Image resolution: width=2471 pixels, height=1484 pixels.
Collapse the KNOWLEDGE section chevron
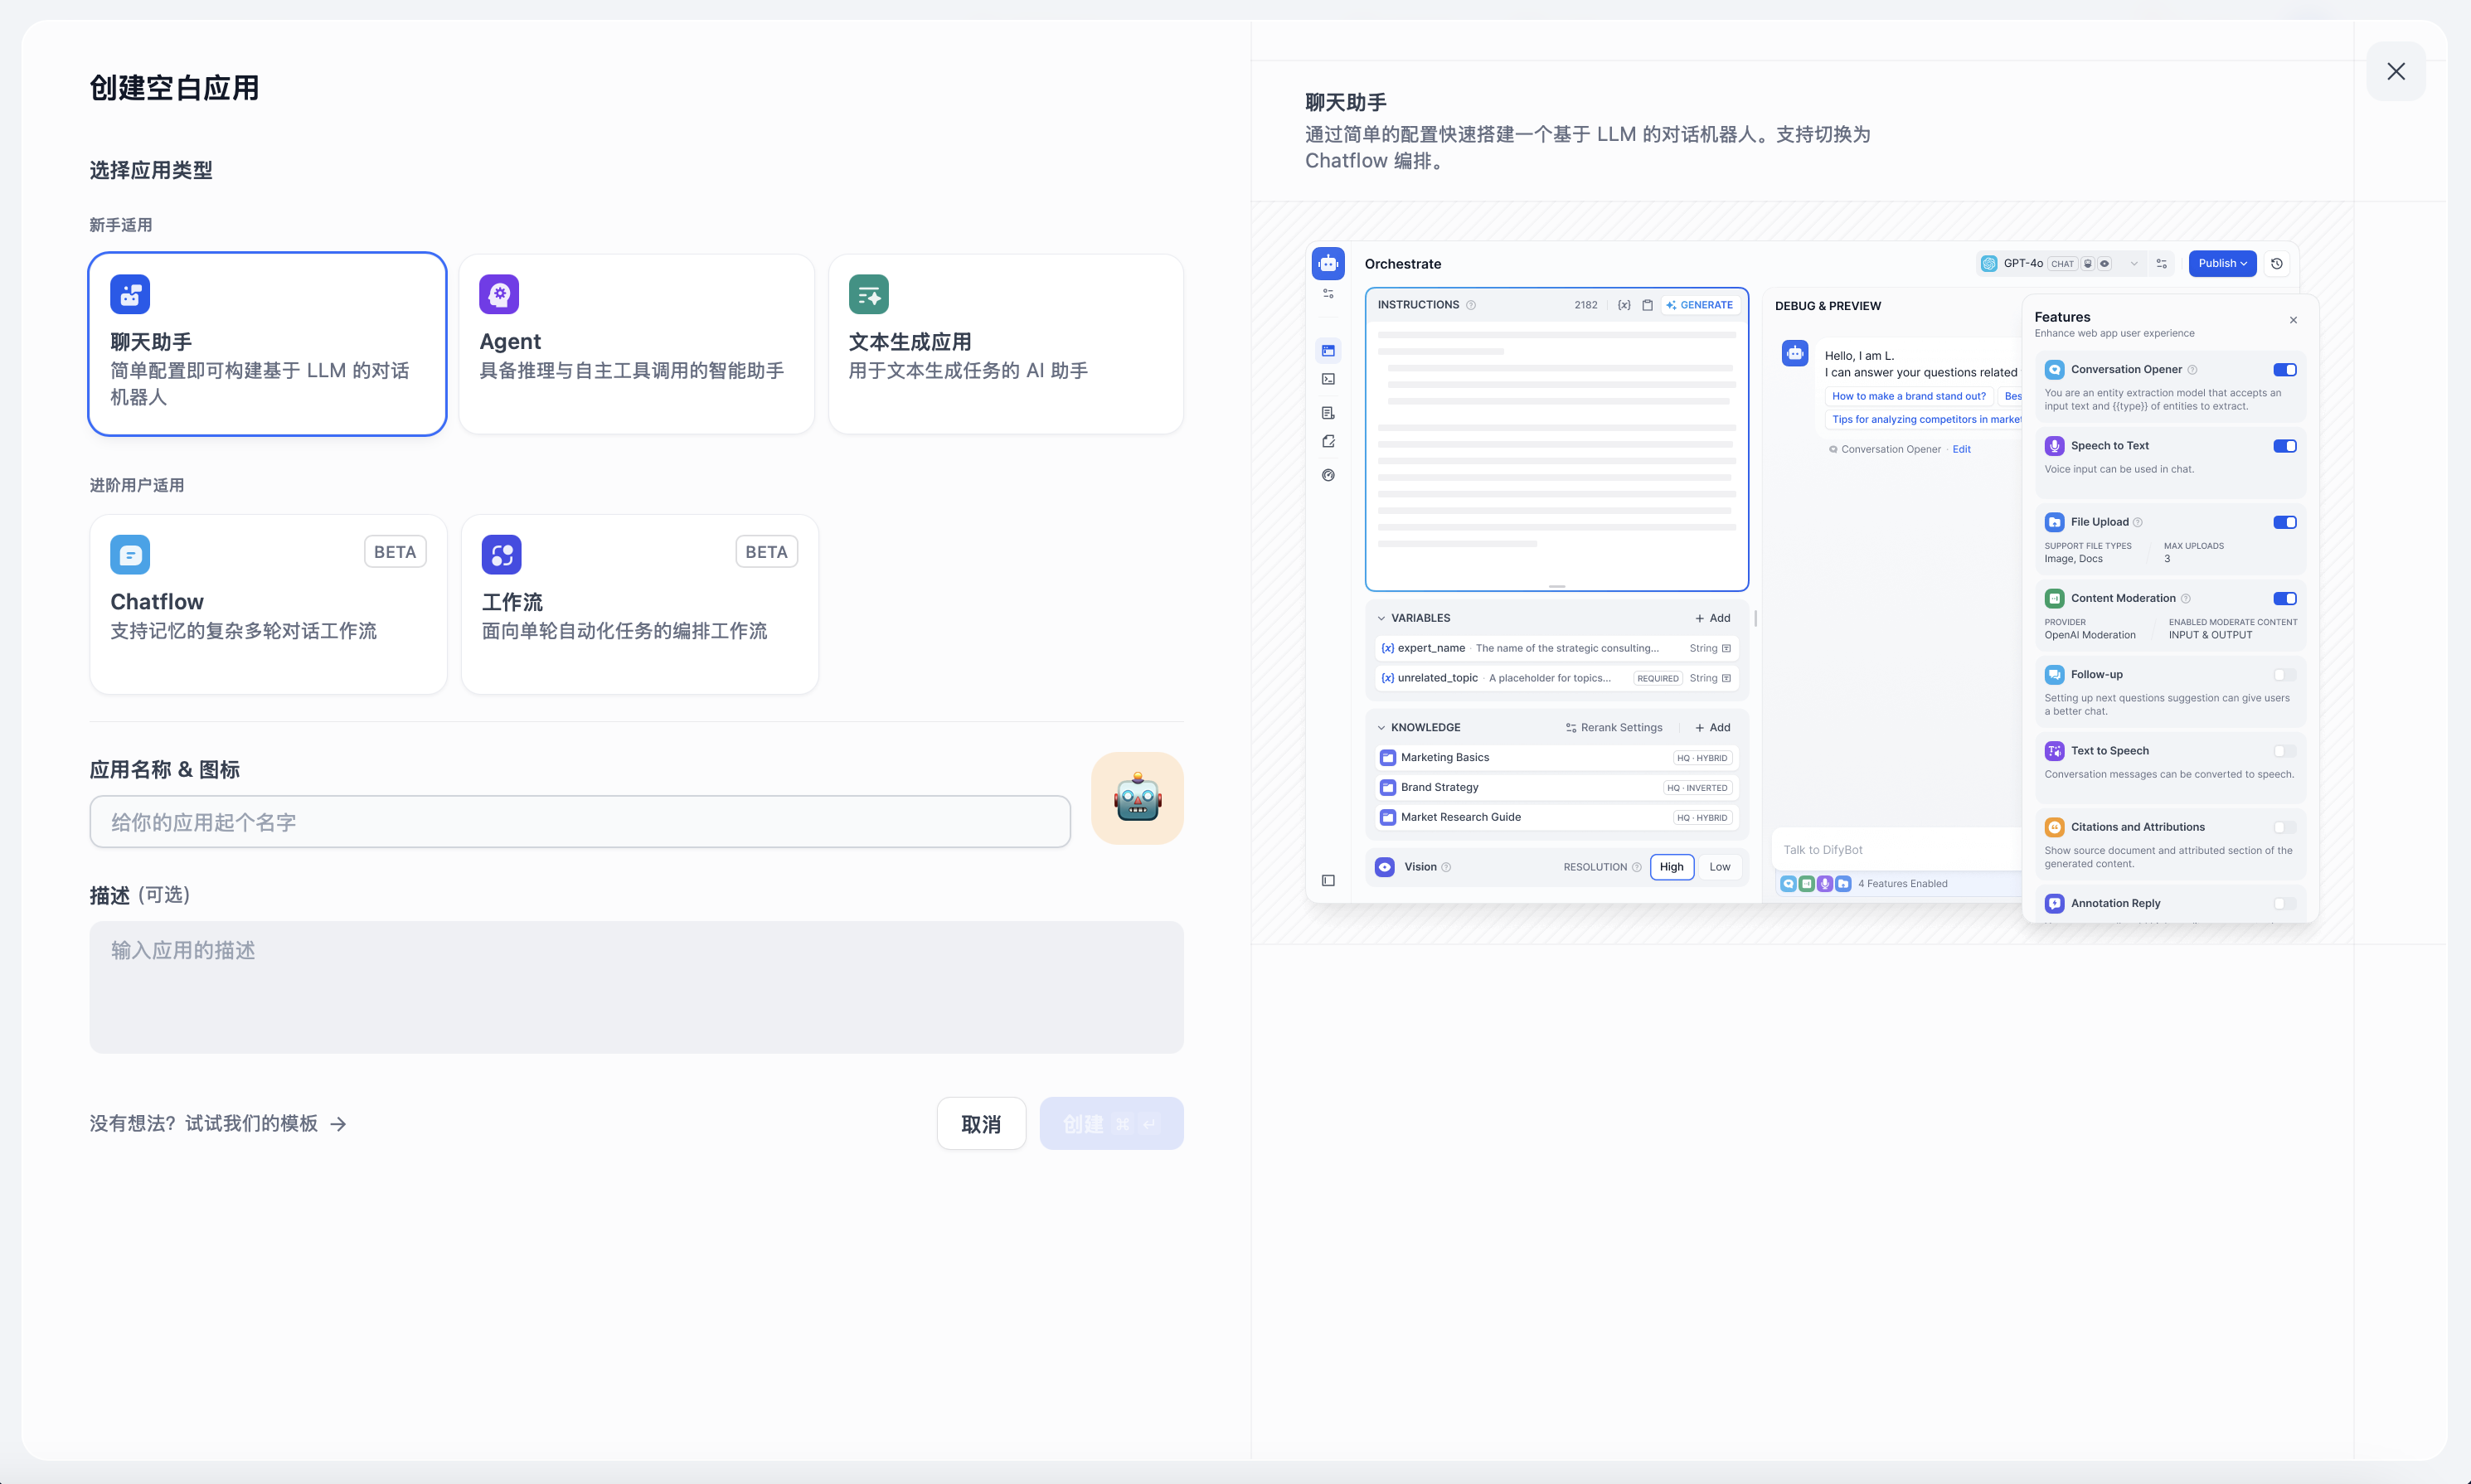point(1381,728)
